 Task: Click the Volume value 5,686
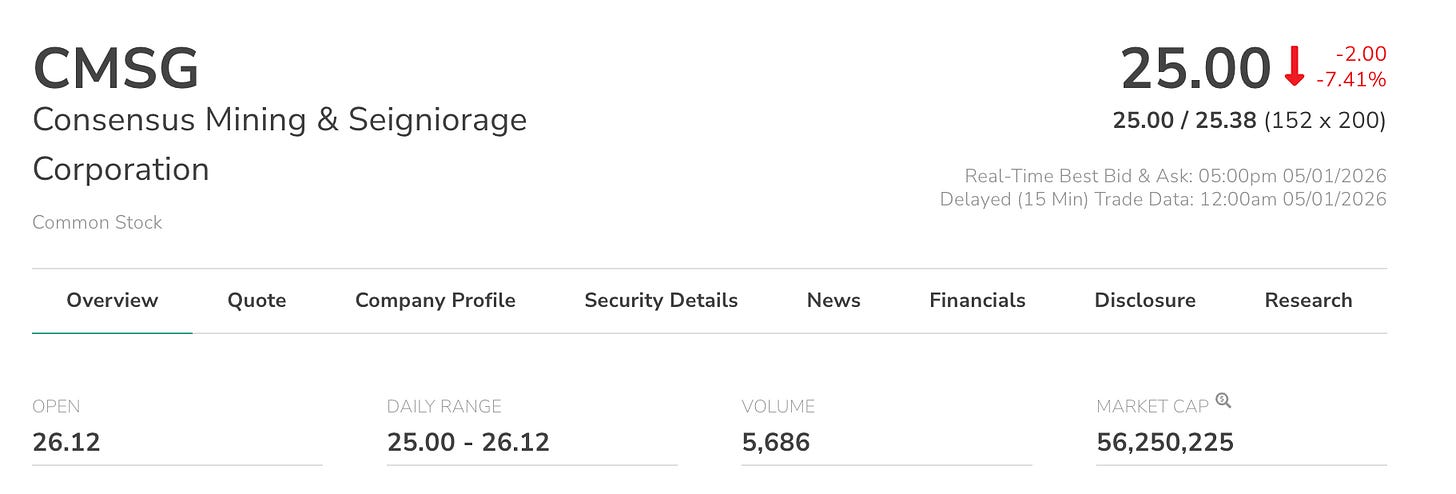pos(775,442)
